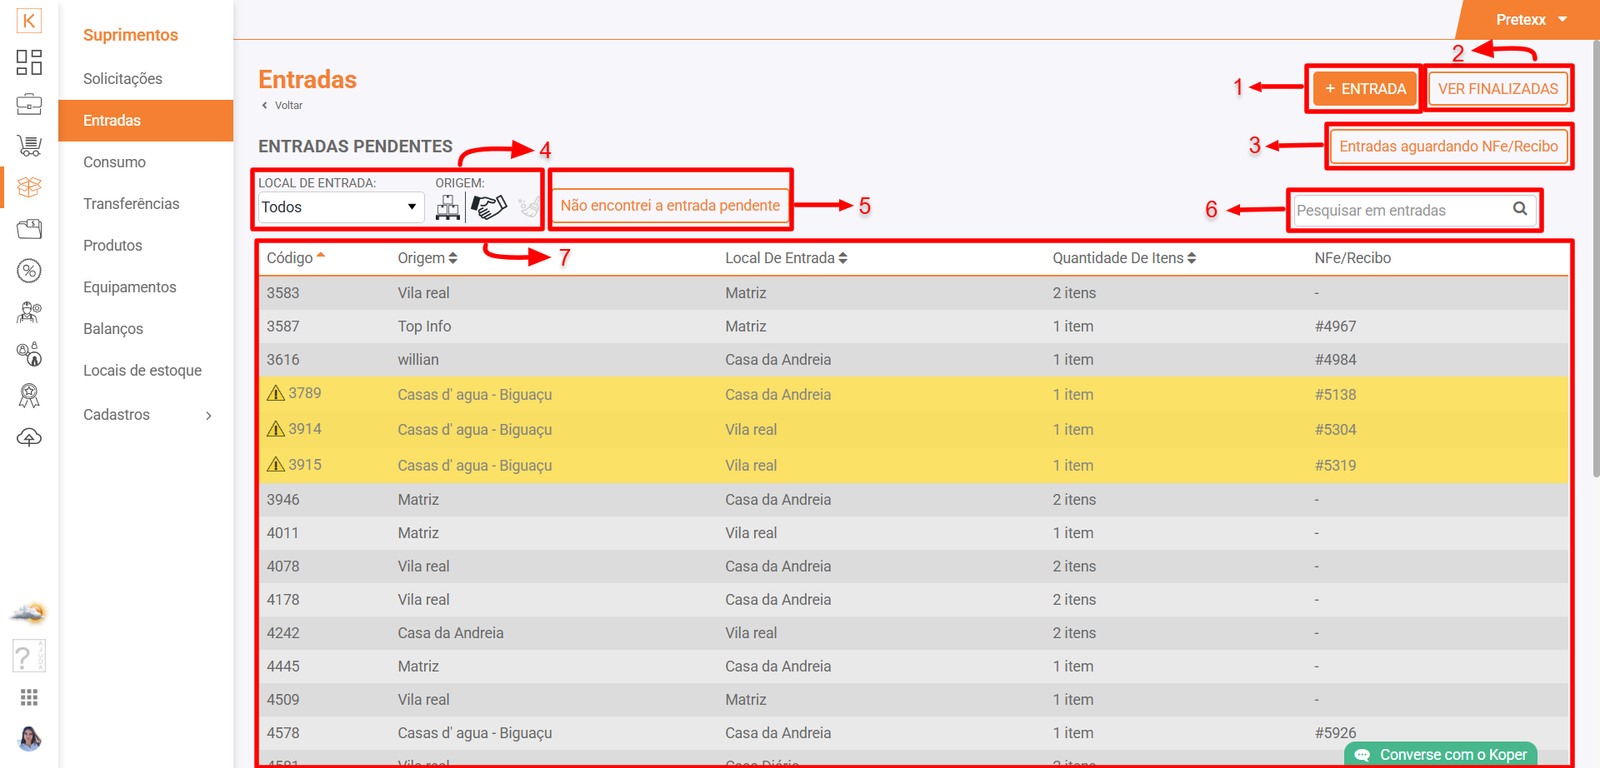Open the award ribbon sidebar icon
The height and width of the screenshot is (768, 1600).
click(29, 396)
